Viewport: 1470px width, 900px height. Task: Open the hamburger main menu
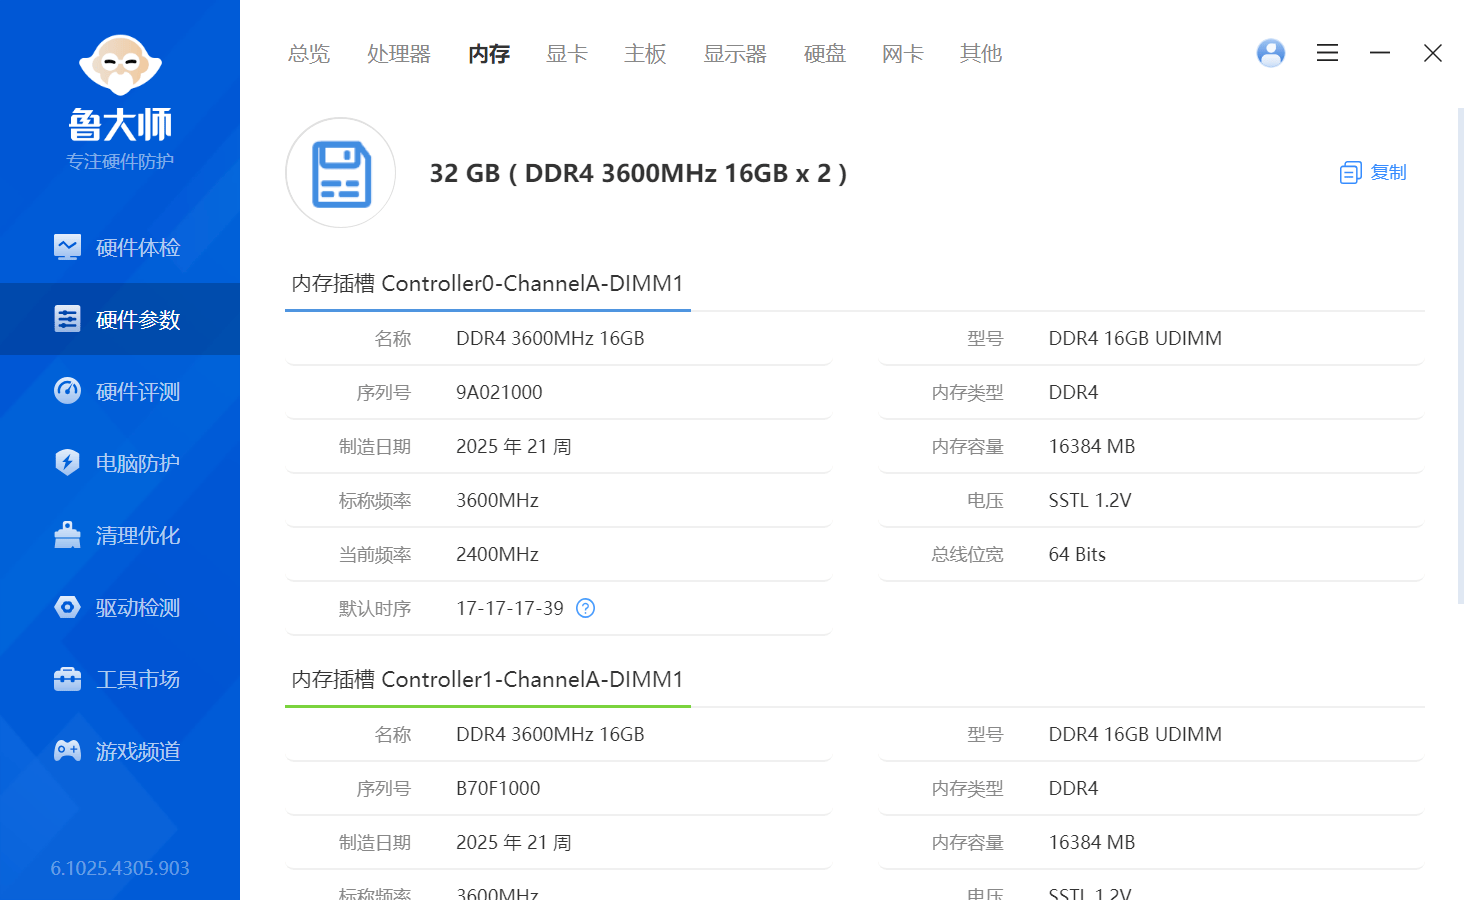point(1327,53)
